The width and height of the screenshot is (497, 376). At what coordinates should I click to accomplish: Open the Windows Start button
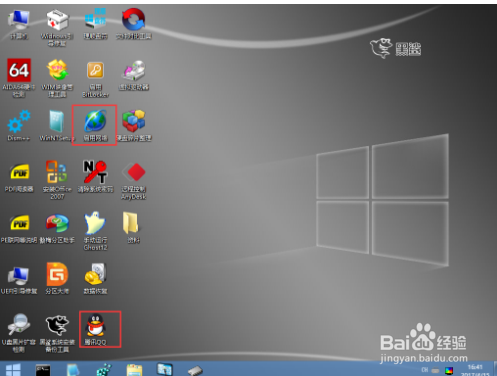pos(13,369)
